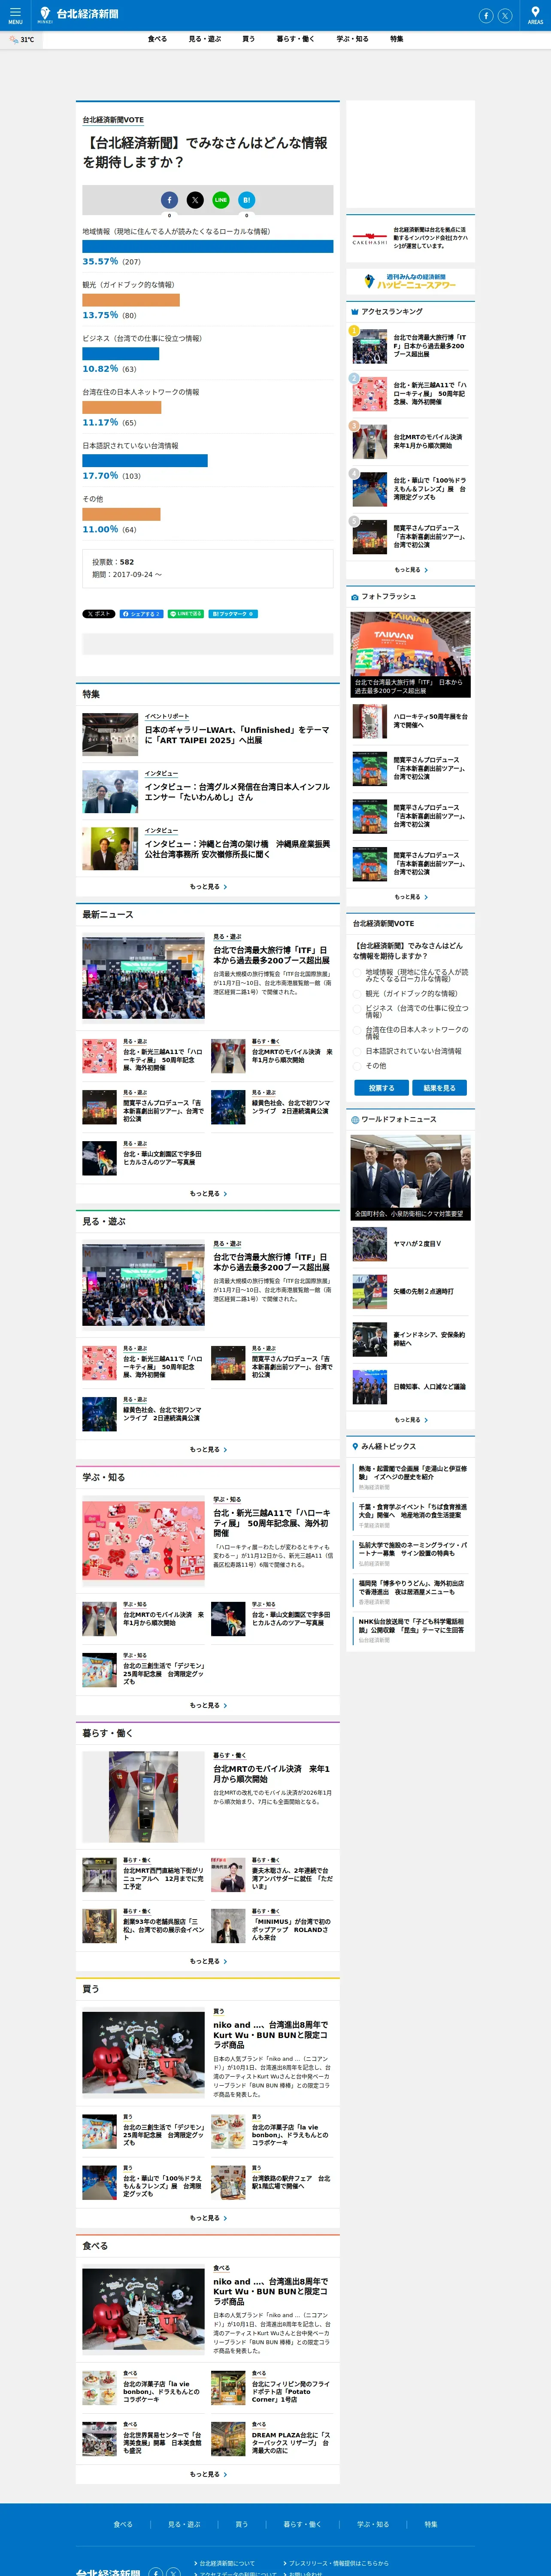Click the camera icon beside フォトフラッシュ
Screen dimensions: 551x2576
coord(354,597)
